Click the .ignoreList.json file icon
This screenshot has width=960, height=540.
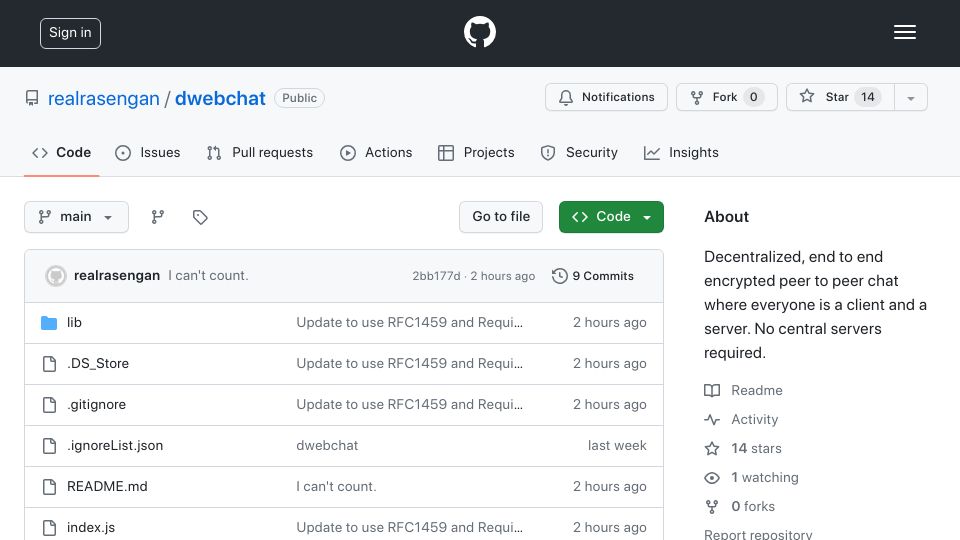[x=50, y=446]
